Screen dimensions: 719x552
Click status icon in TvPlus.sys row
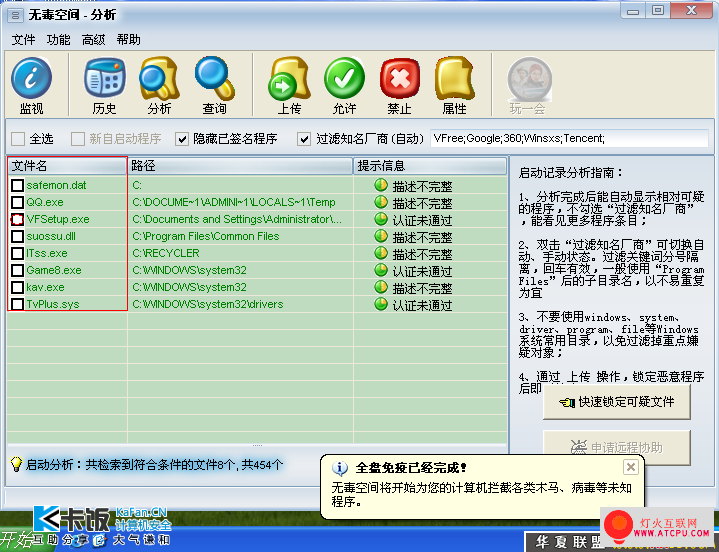pos(381,304)
